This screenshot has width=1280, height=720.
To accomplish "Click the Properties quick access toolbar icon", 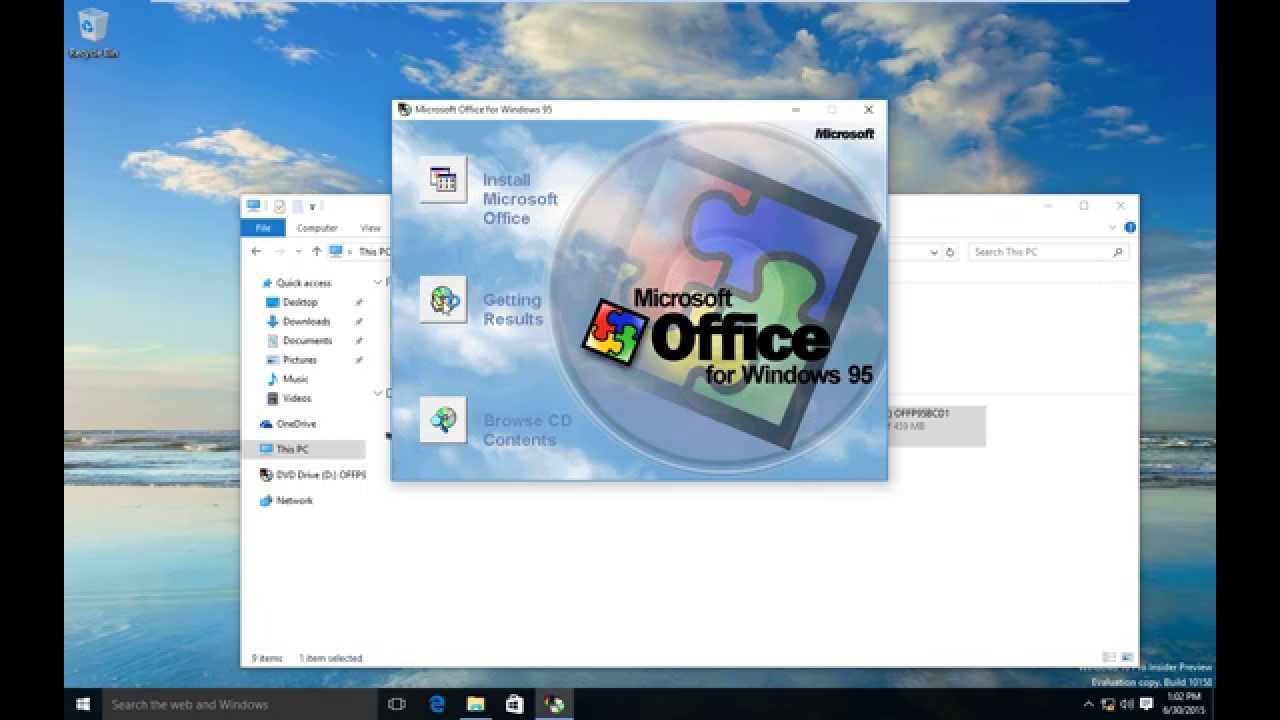I will 279,206.
